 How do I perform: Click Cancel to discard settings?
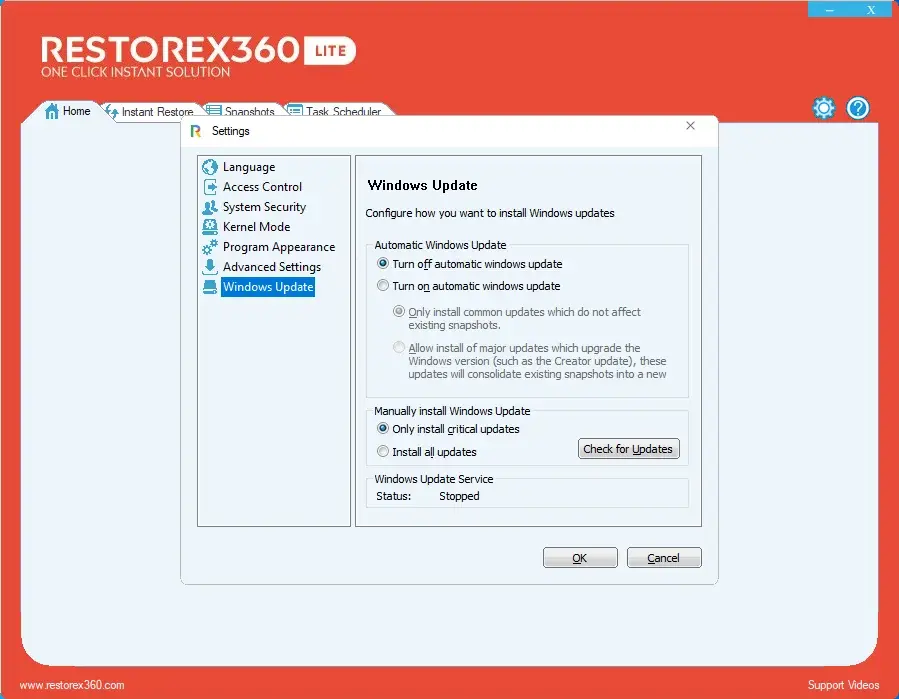pos(664,558)
